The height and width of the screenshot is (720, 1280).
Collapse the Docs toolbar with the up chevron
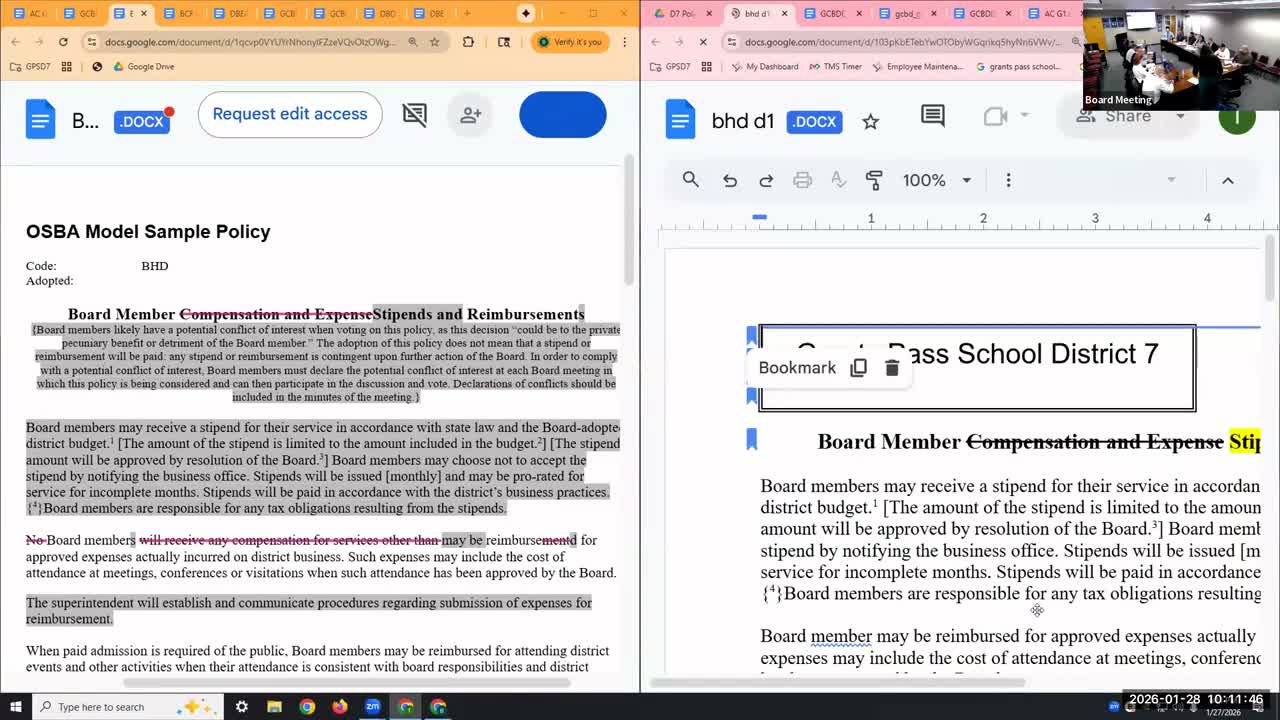pyautogui.click(x=1227, y=180)
